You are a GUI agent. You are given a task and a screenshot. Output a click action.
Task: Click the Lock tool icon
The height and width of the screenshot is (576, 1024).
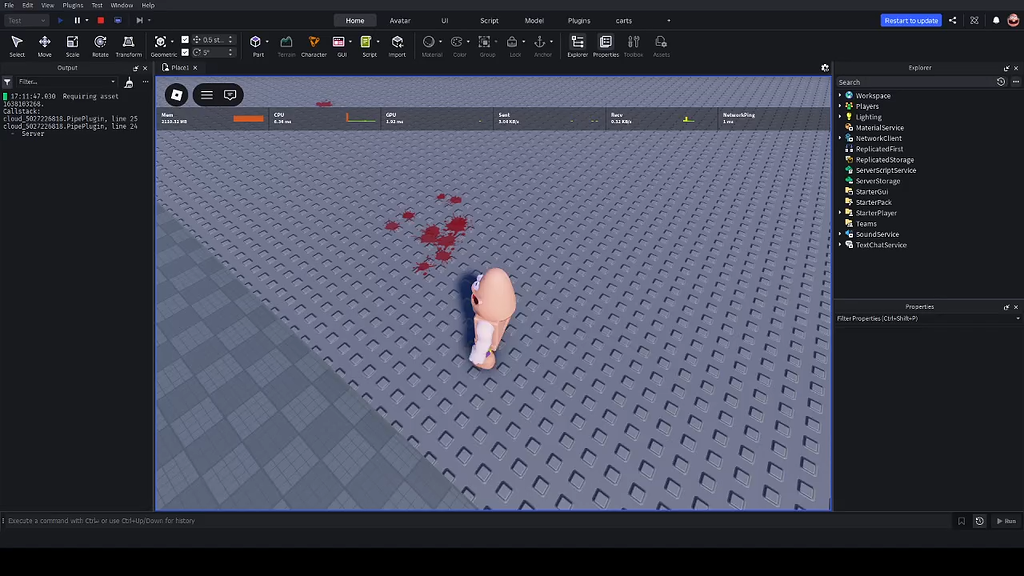click(513, 42)
